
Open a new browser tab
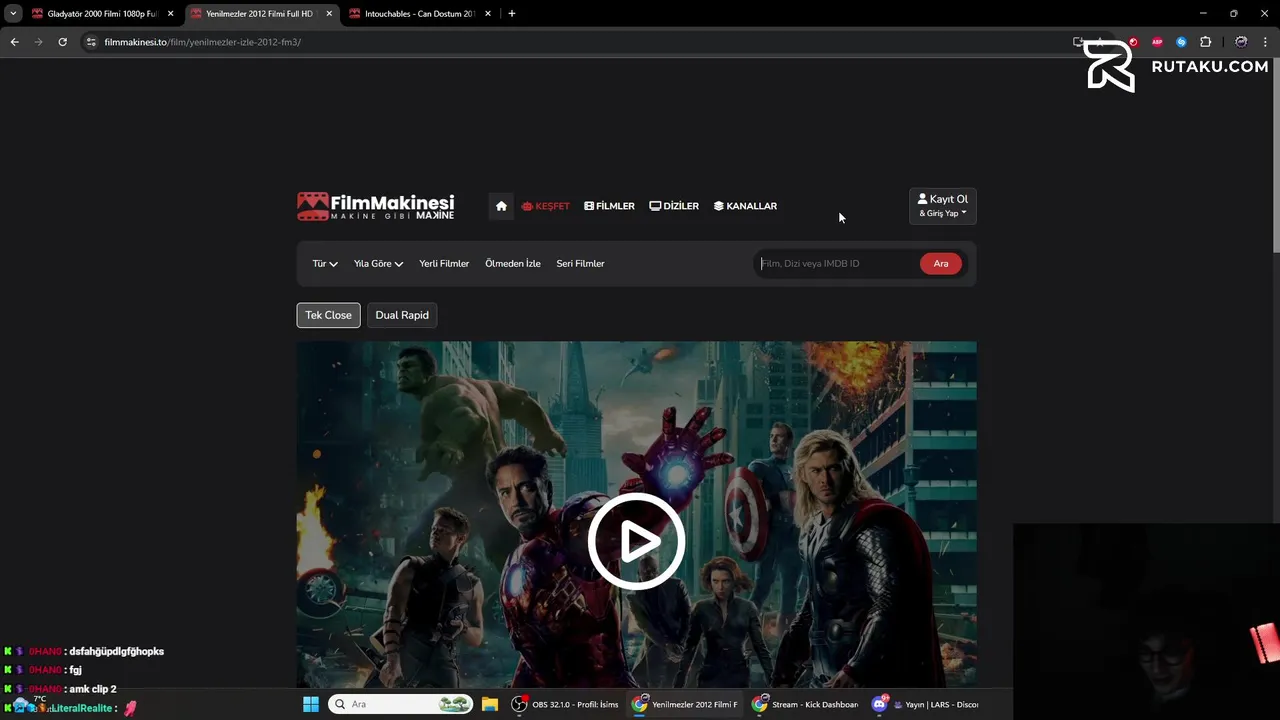(x=512, y=14)
